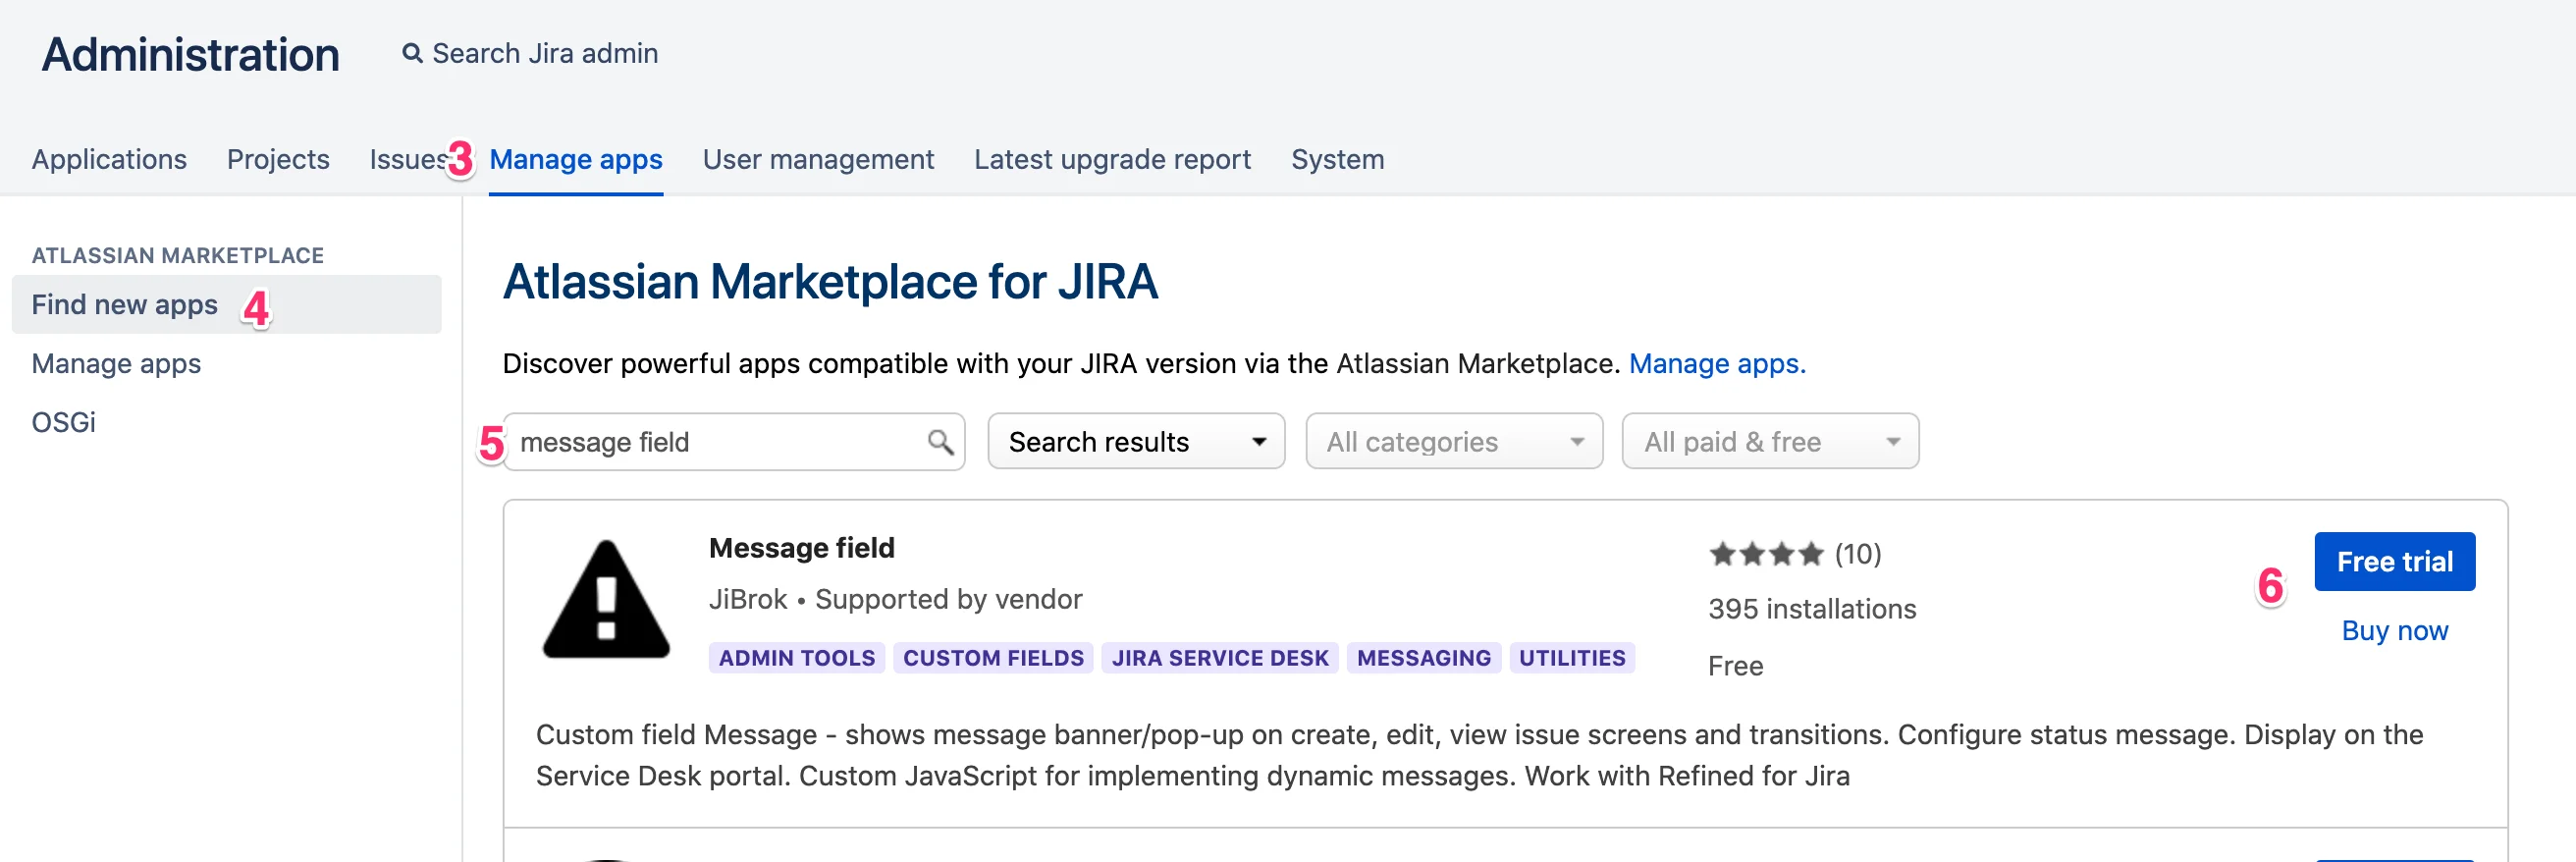Click the ATLASSIAN MARKETPLACE sidebar heading

(178, 255)
